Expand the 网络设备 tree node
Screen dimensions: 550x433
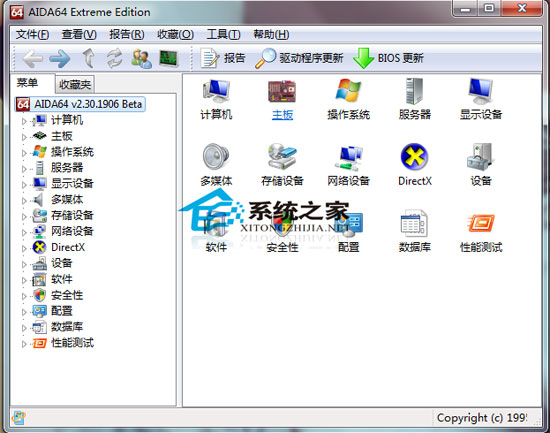click(24, 232)
